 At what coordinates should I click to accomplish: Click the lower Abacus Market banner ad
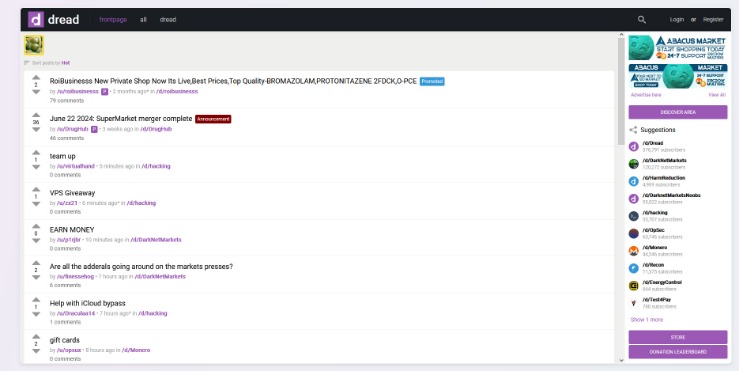tap(678, 76)
